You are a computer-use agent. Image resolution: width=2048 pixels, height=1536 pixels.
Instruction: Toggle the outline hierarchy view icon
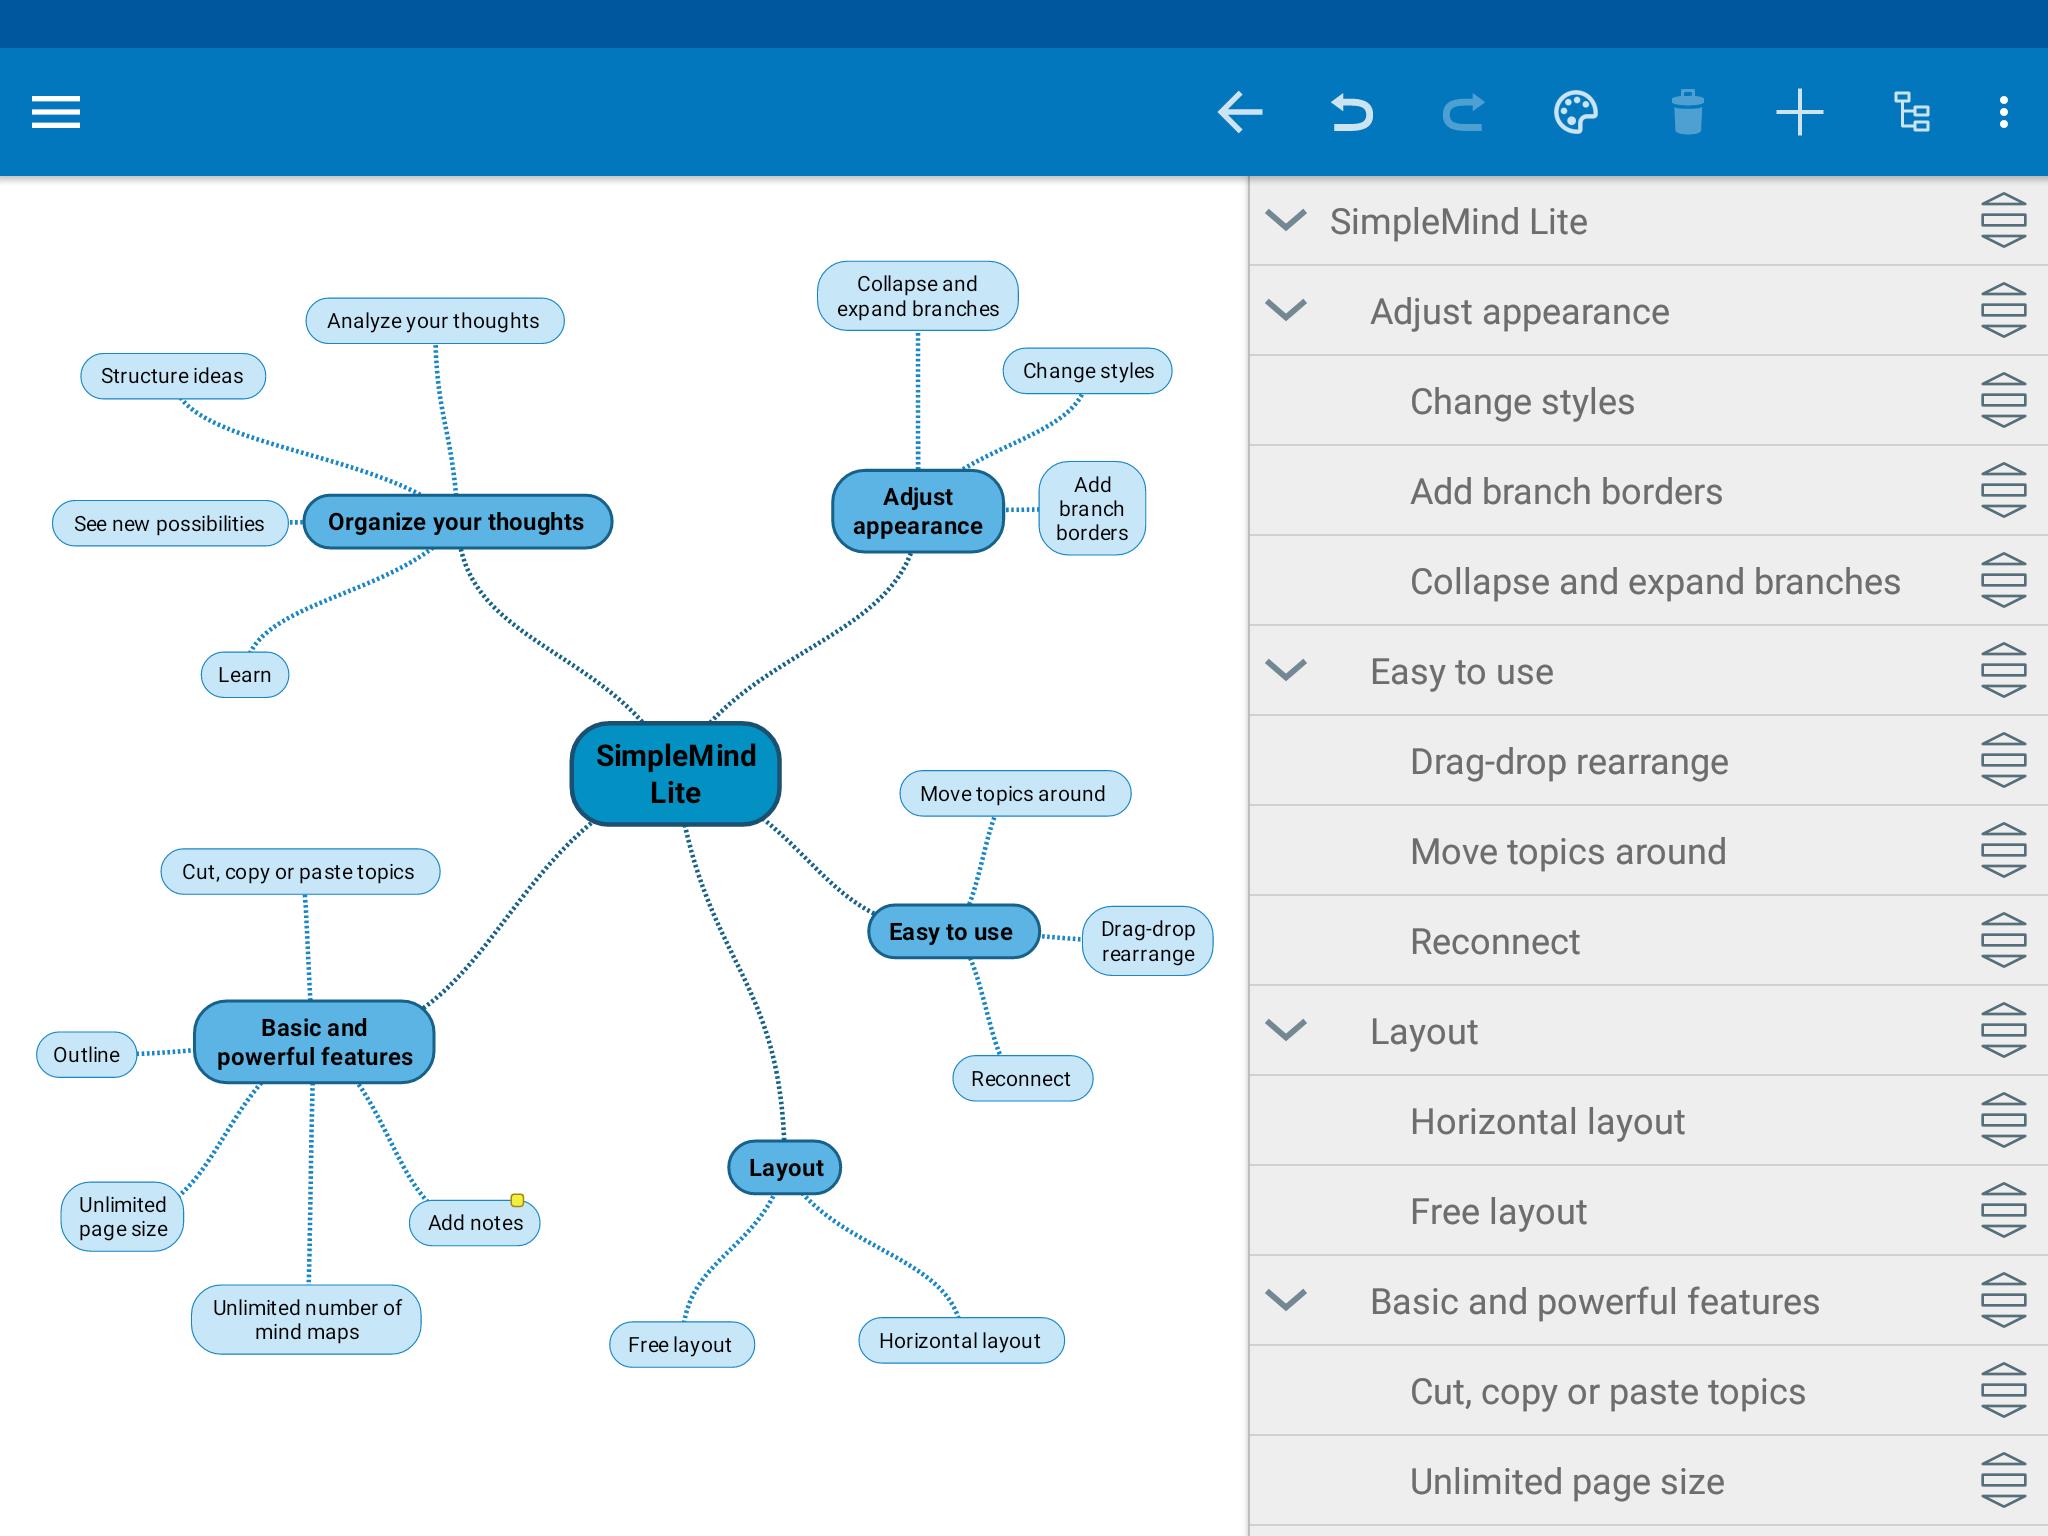1911,112
